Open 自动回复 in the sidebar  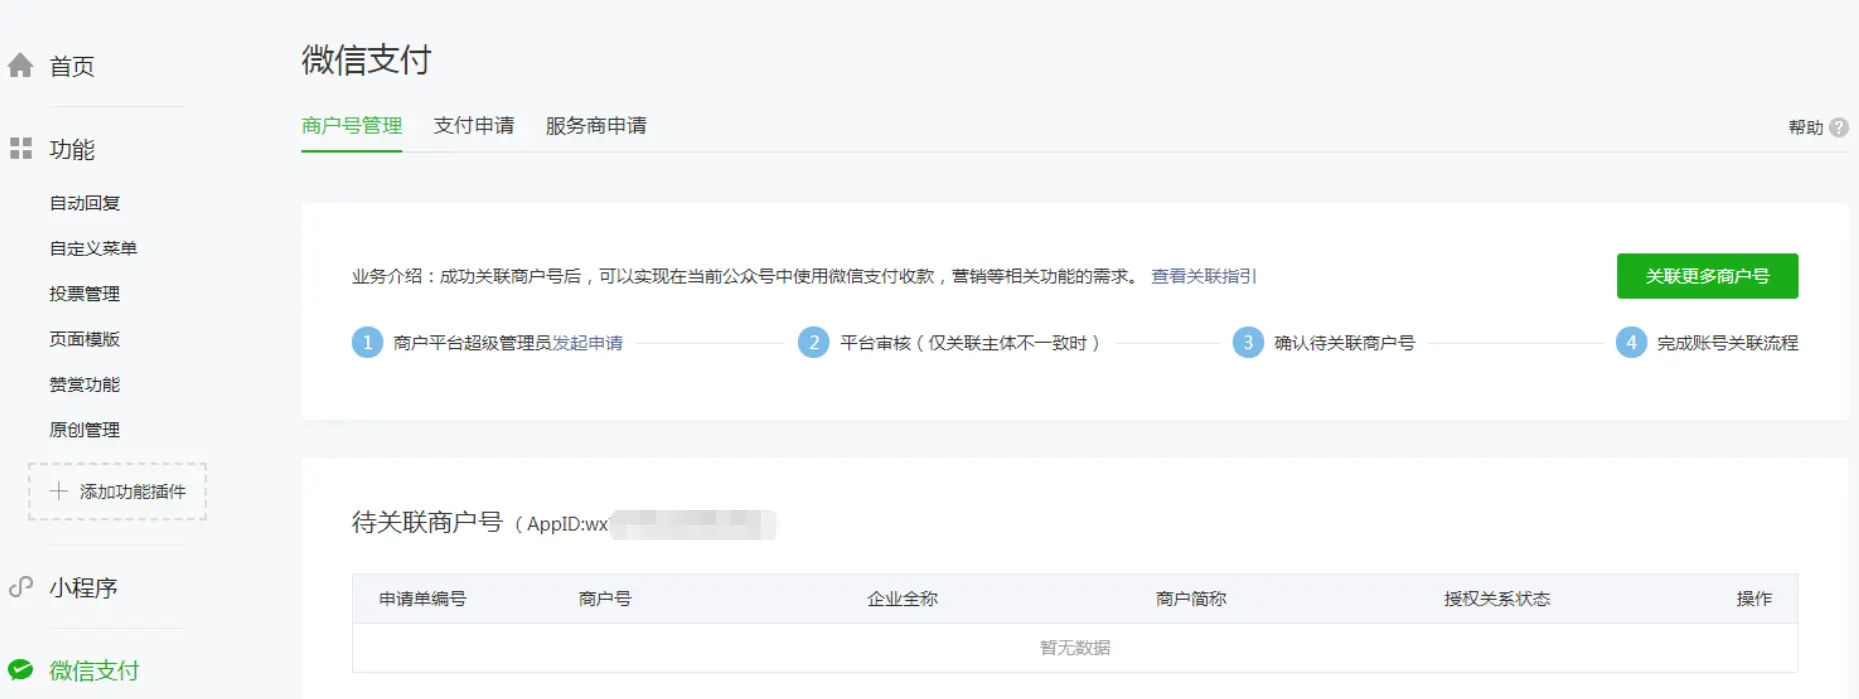pyautogui.click(x=85, y=203)
